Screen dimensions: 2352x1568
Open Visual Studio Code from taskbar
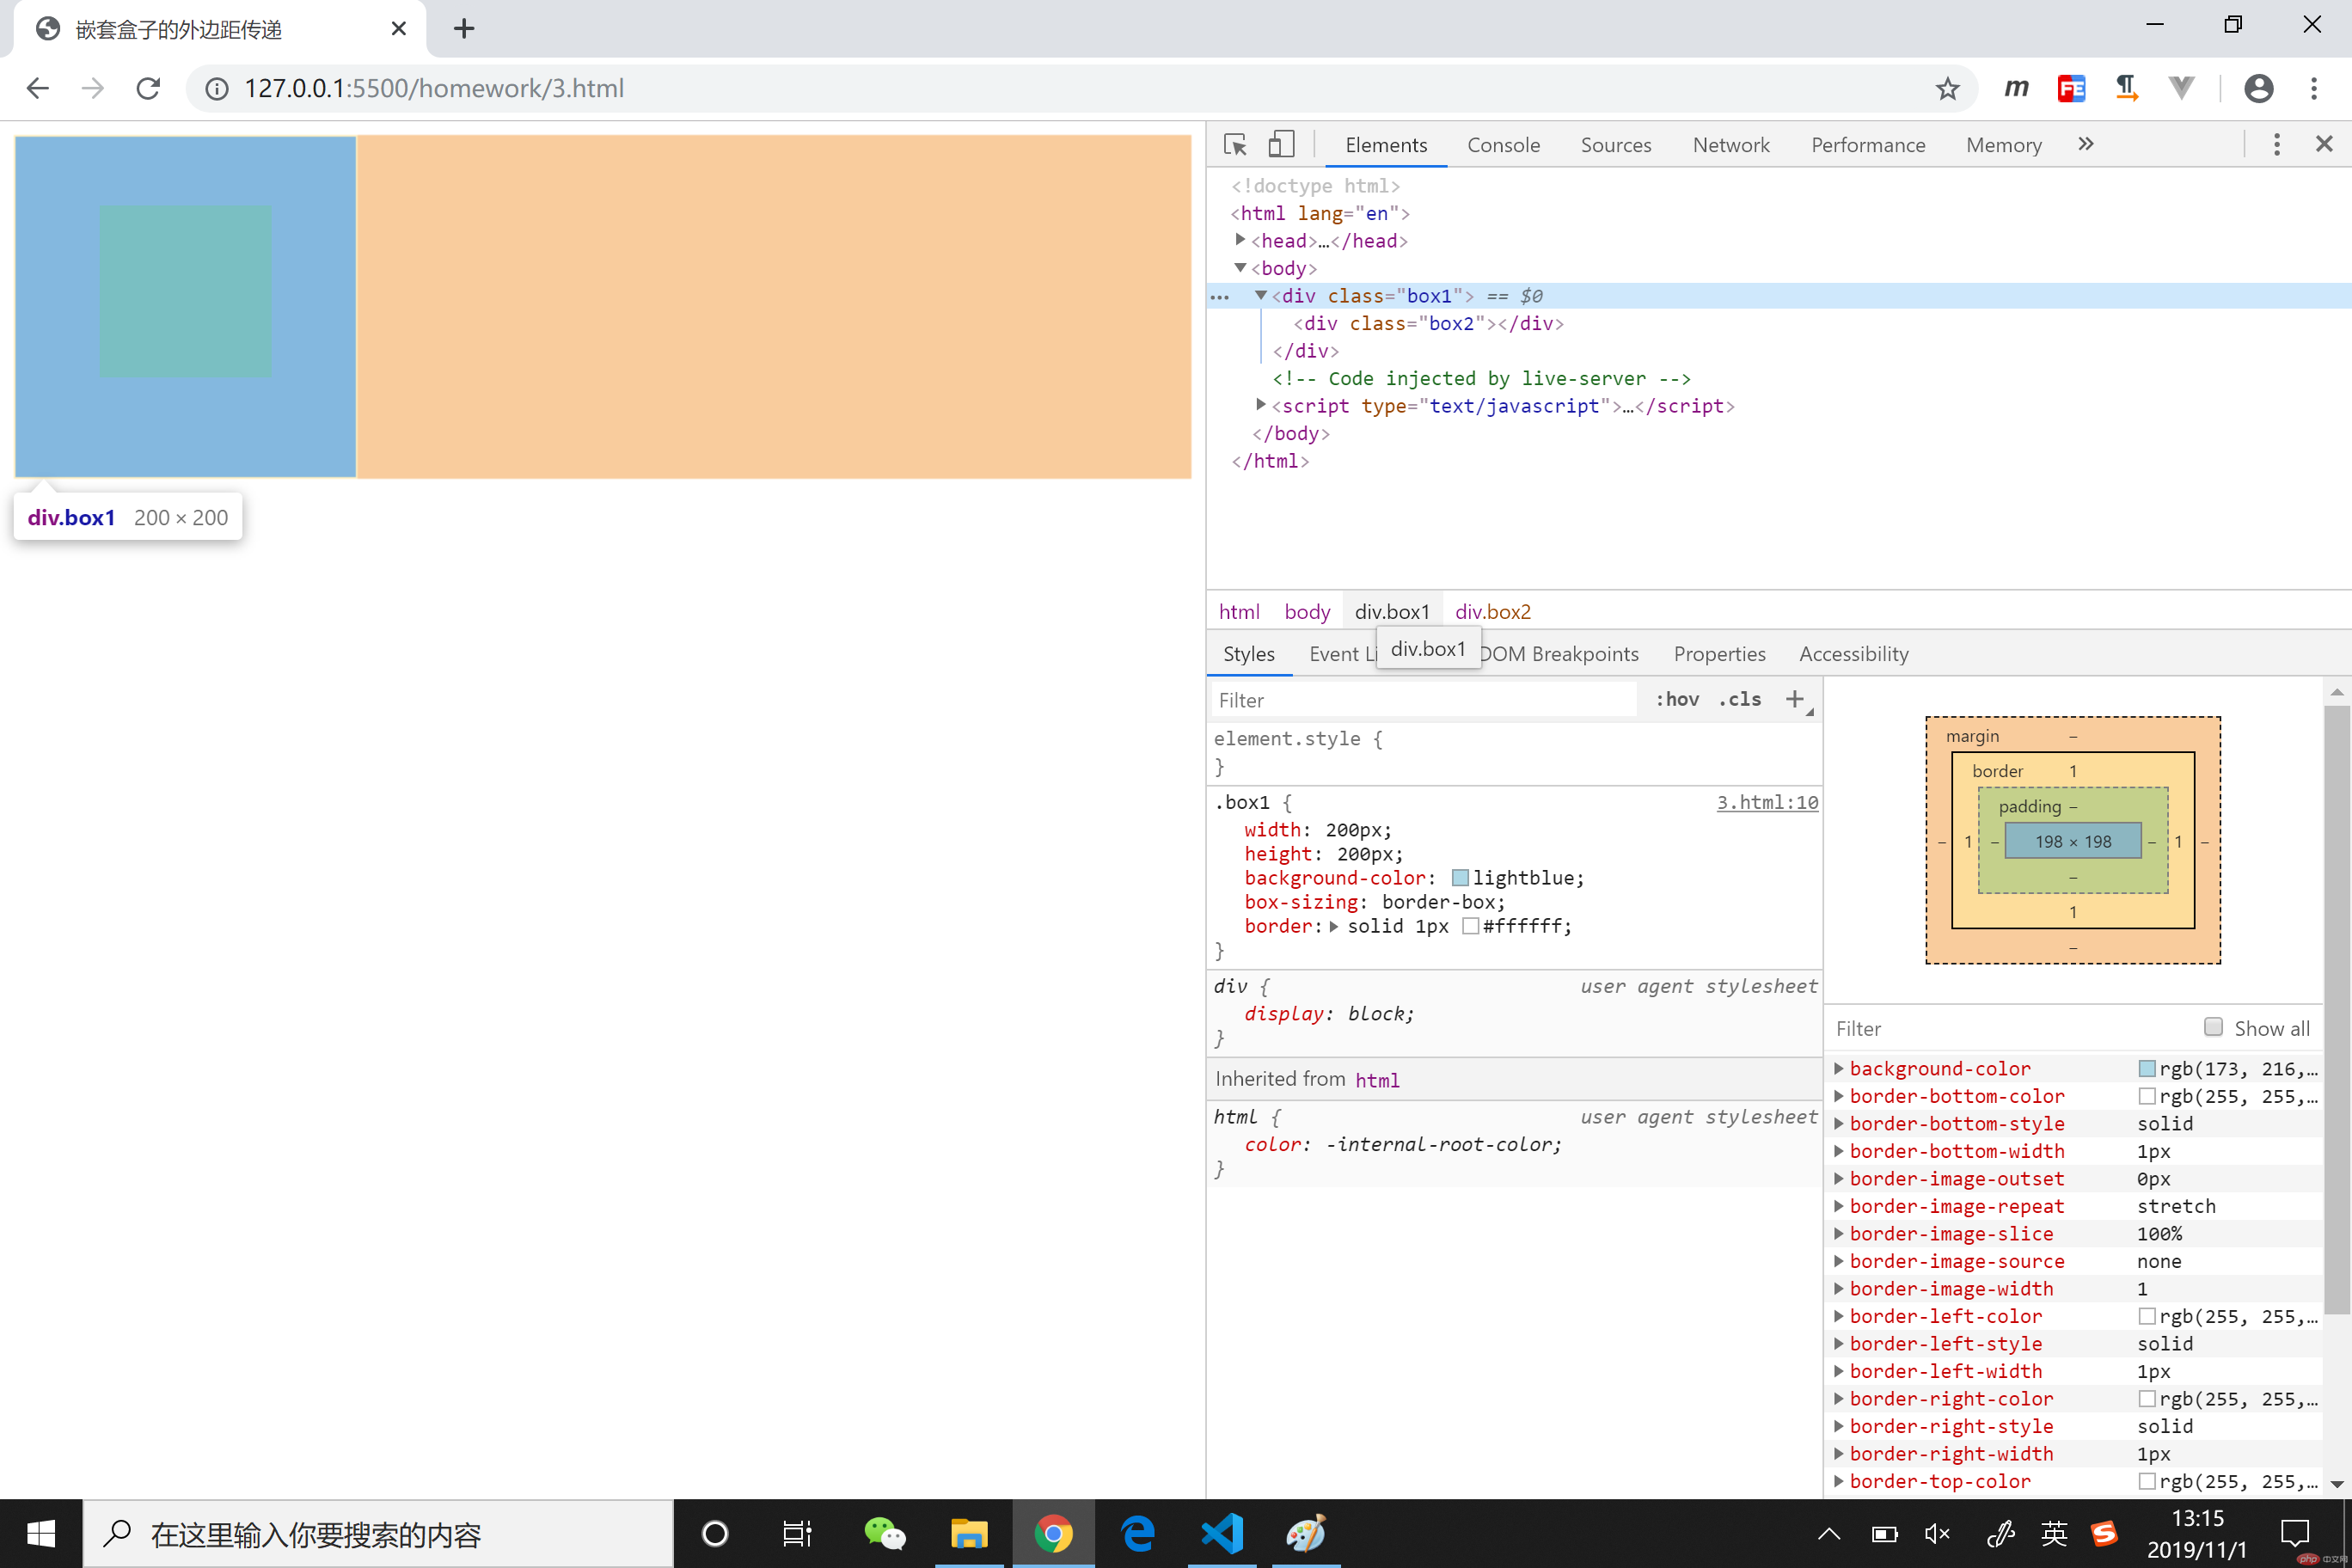click(x=1222, y=1533)
